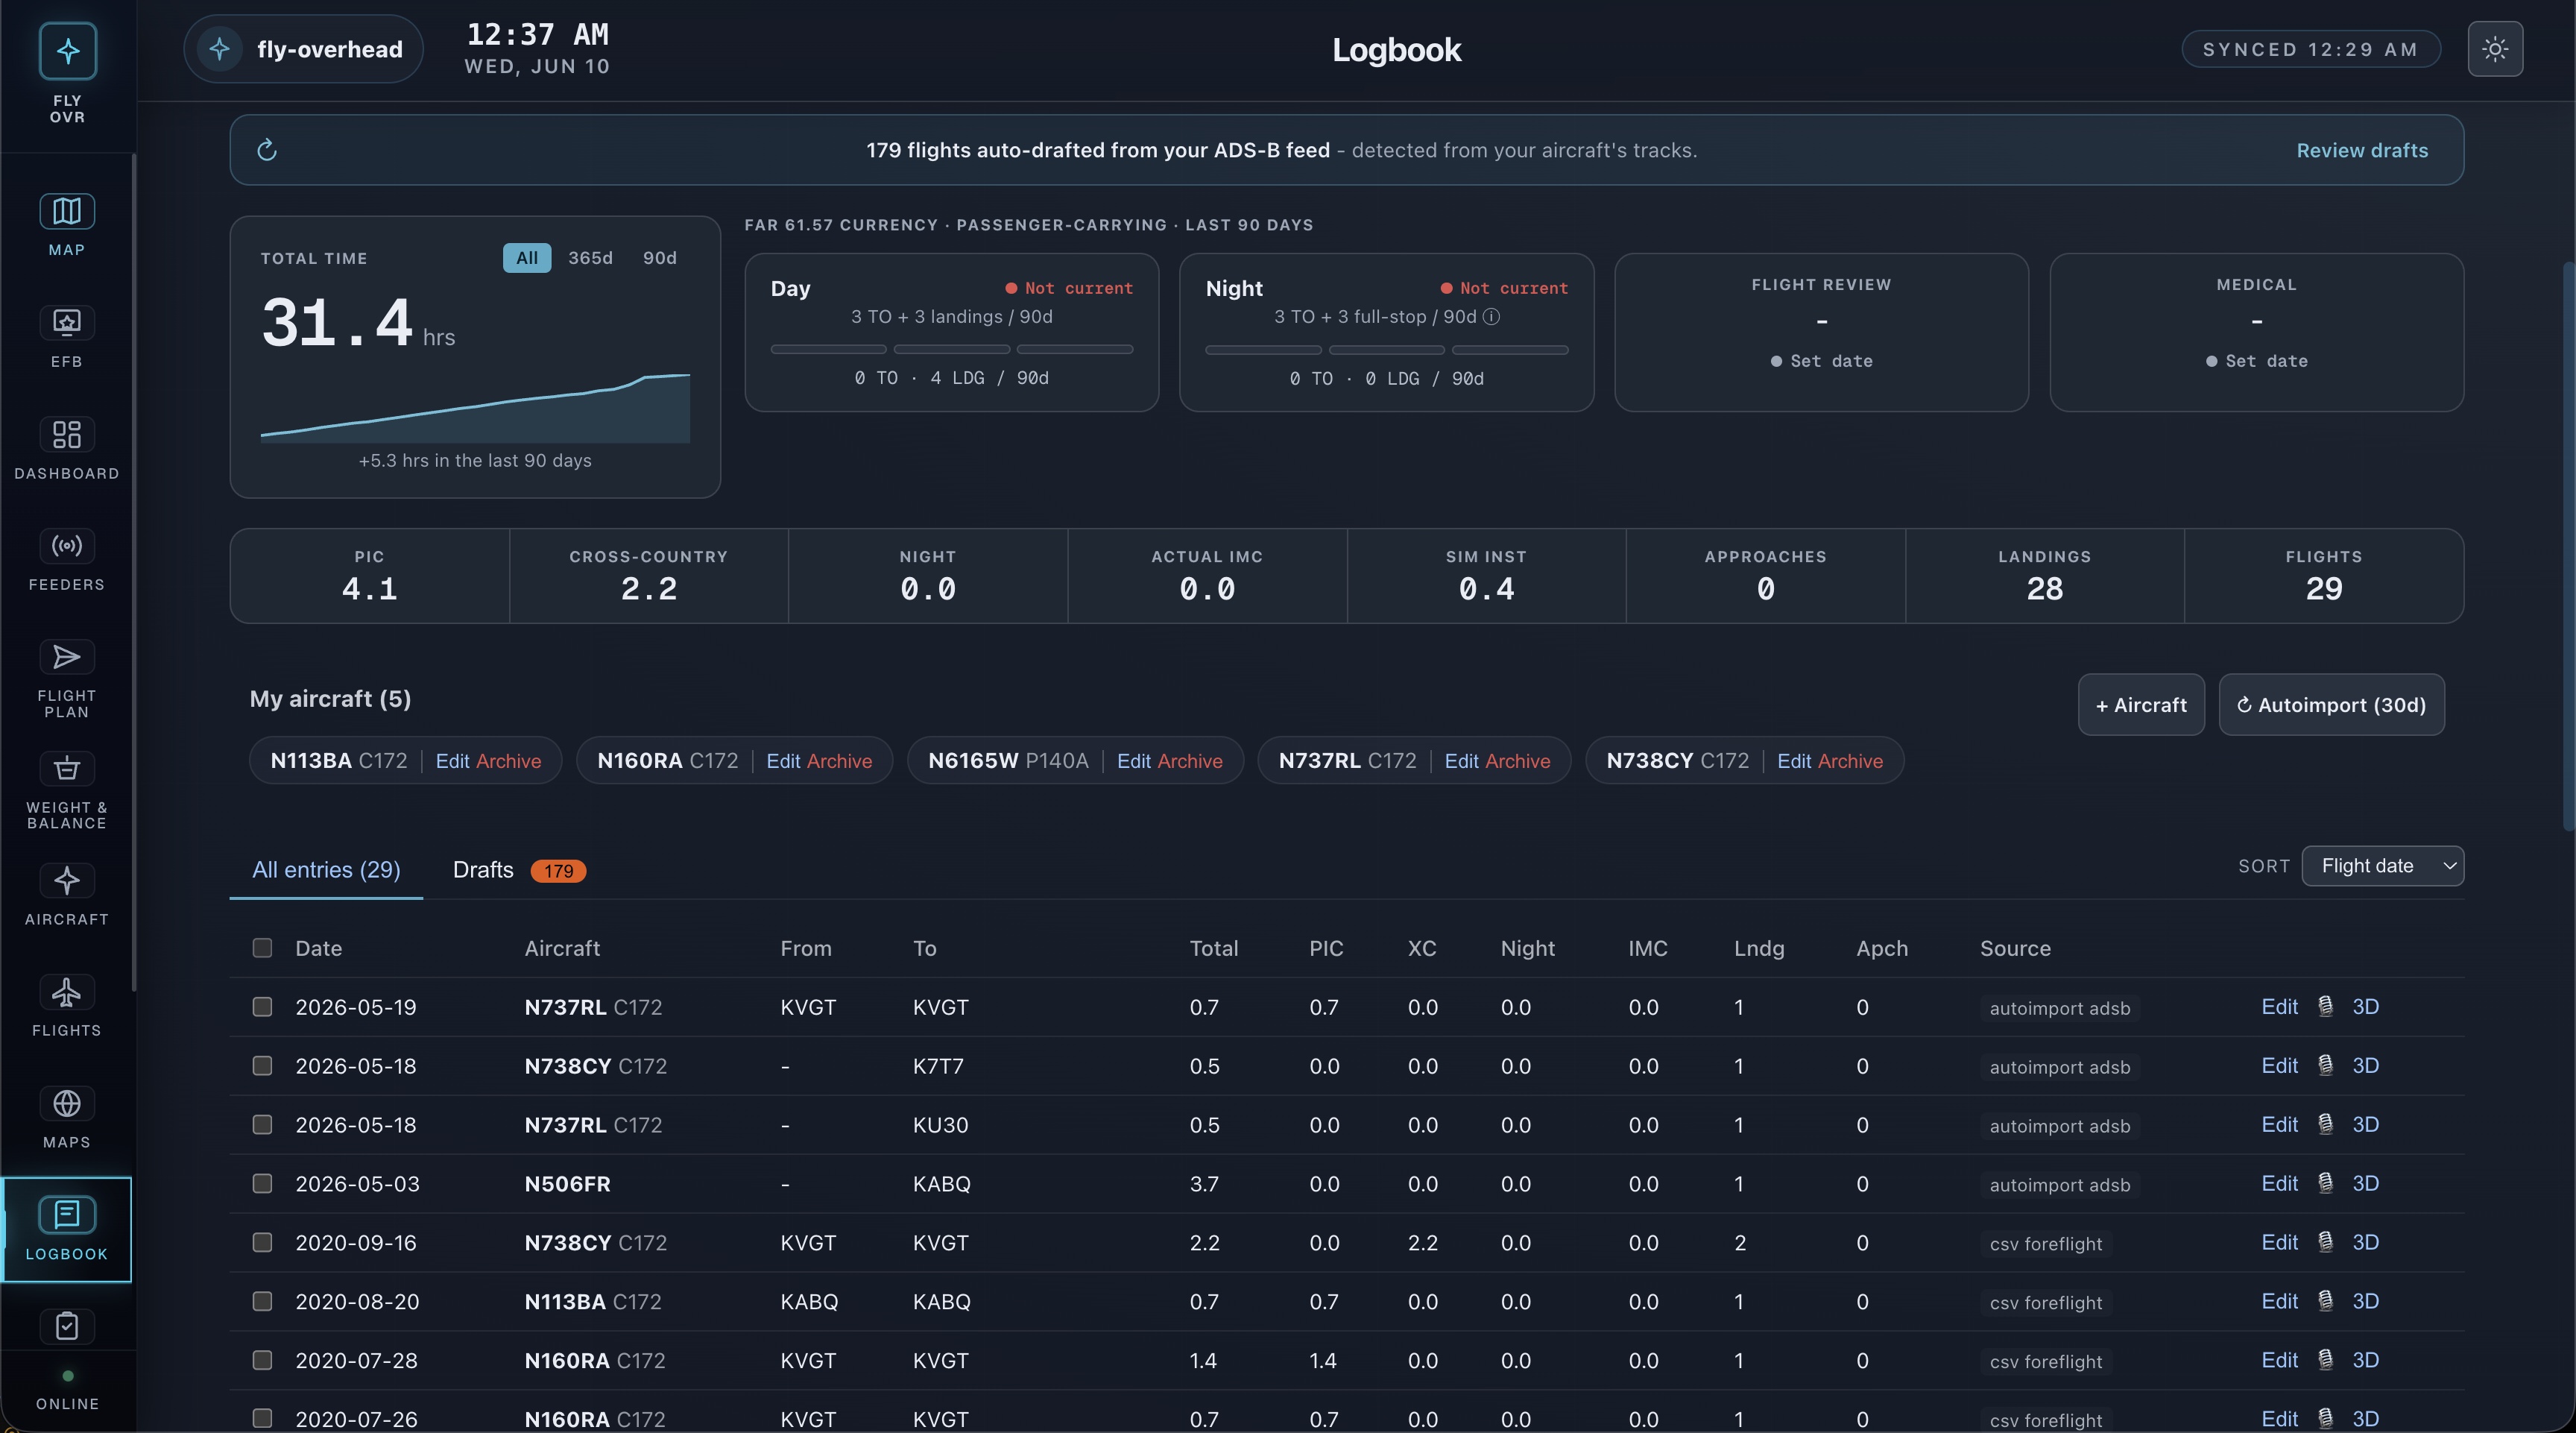Click the orange 179 drafts badge

point(558,871)
